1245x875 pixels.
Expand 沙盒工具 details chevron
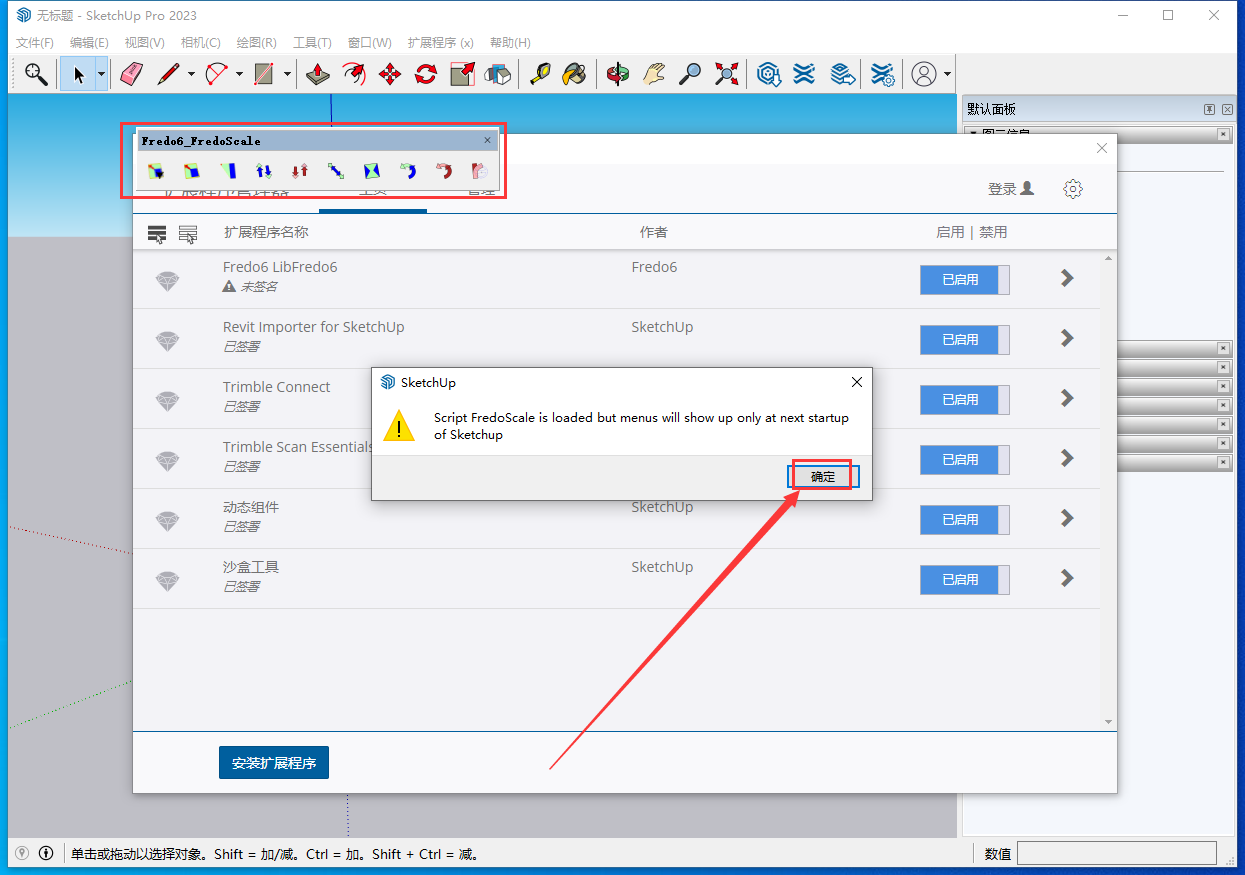pyautogui.click(x=1067, y=578)
